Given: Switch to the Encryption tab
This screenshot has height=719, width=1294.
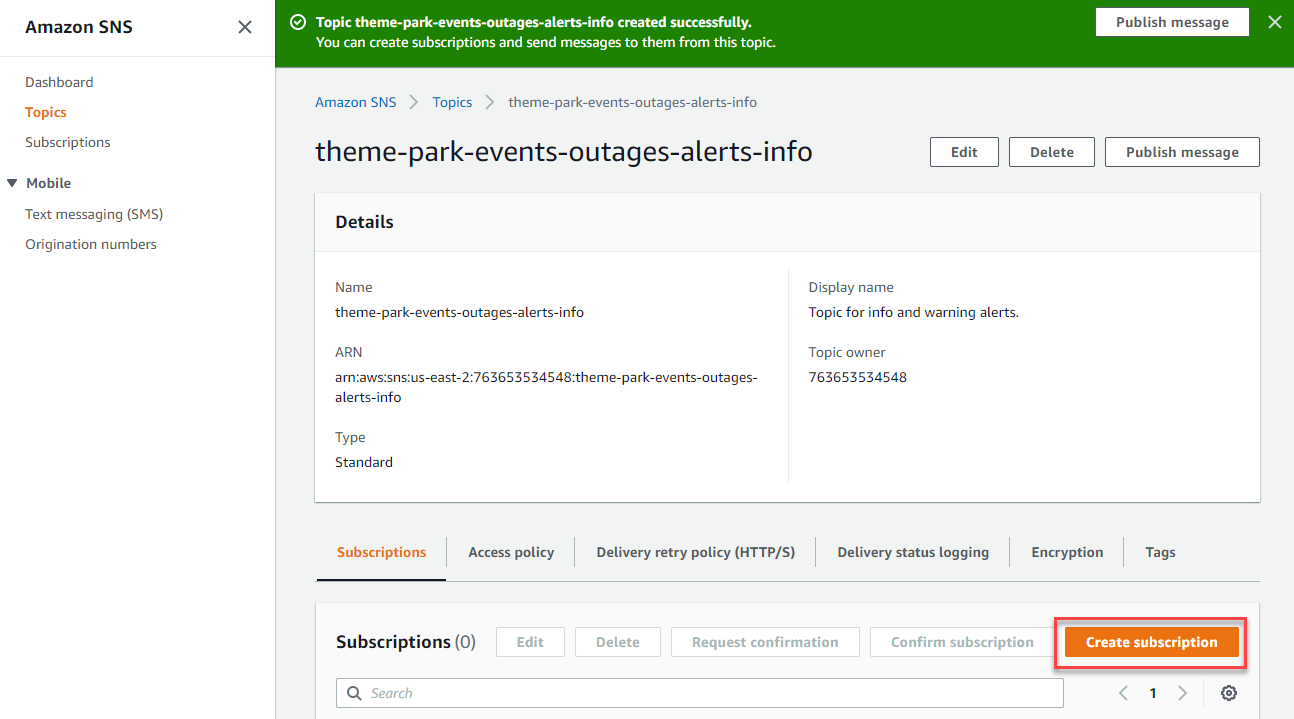Looking at the screenshot, I should [1067, 552].
